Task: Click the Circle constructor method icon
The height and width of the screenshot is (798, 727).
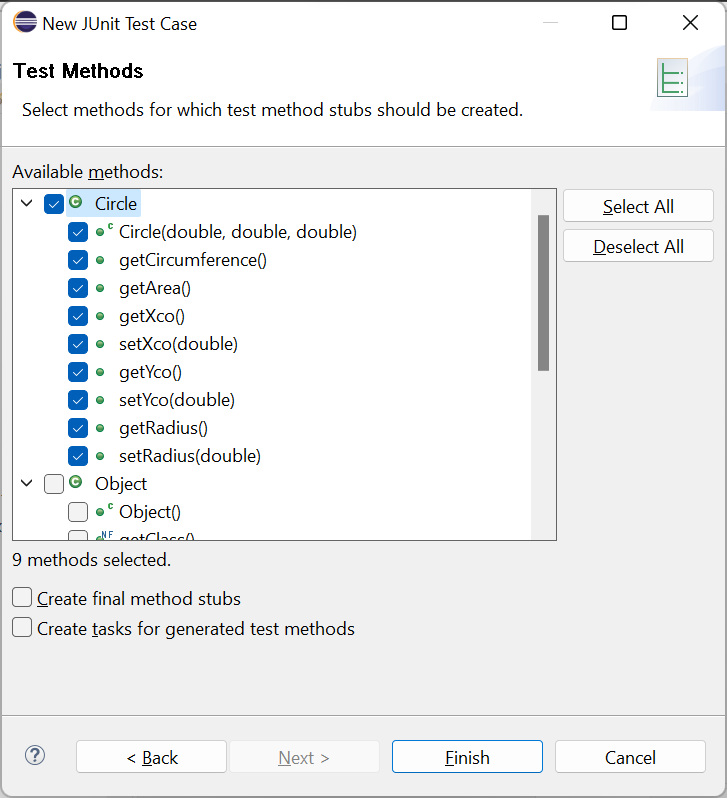Action: [103, 231]
